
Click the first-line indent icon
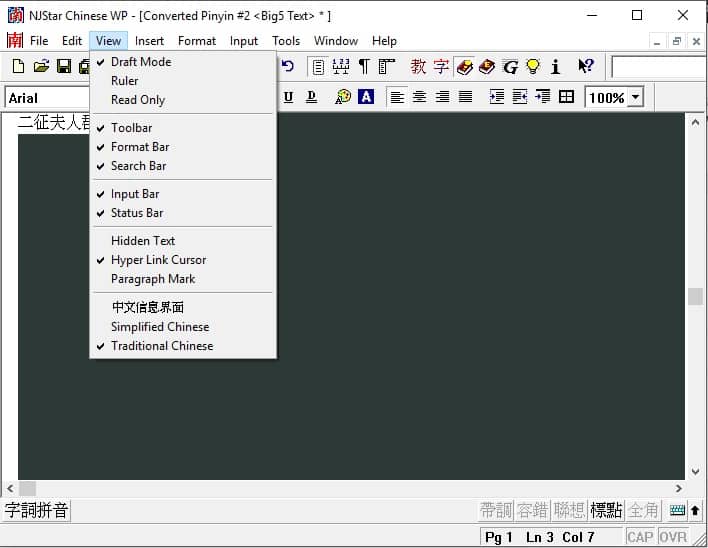pyautogui.click(x=543, y=97)
